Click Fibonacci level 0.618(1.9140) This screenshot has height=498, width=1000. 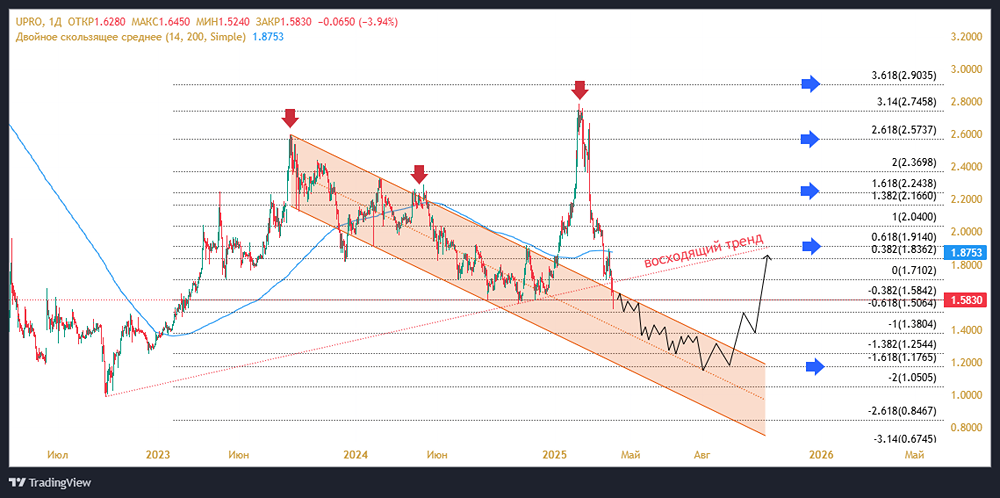[x=904, y=237]
